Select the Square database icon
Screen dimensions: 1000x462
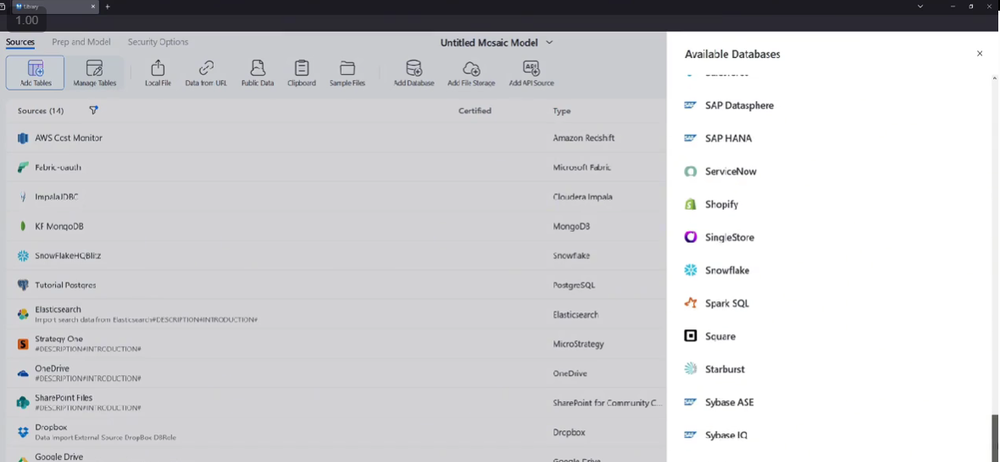(x=690, y=336)
